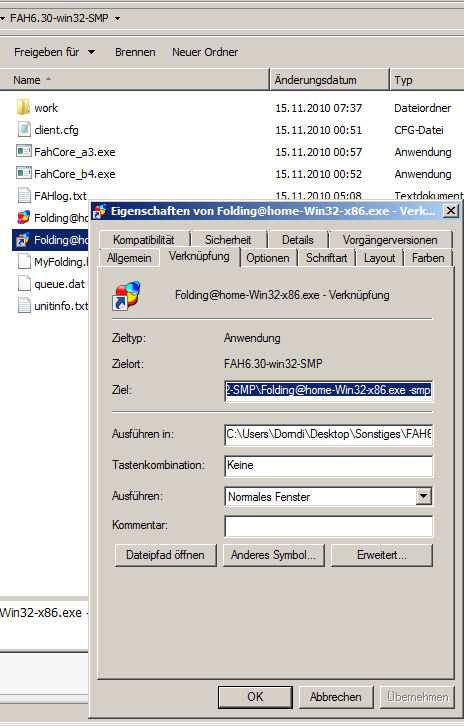Click the Dateipfad öffnen button
This screenshot has height=726, width=464.
165,555
